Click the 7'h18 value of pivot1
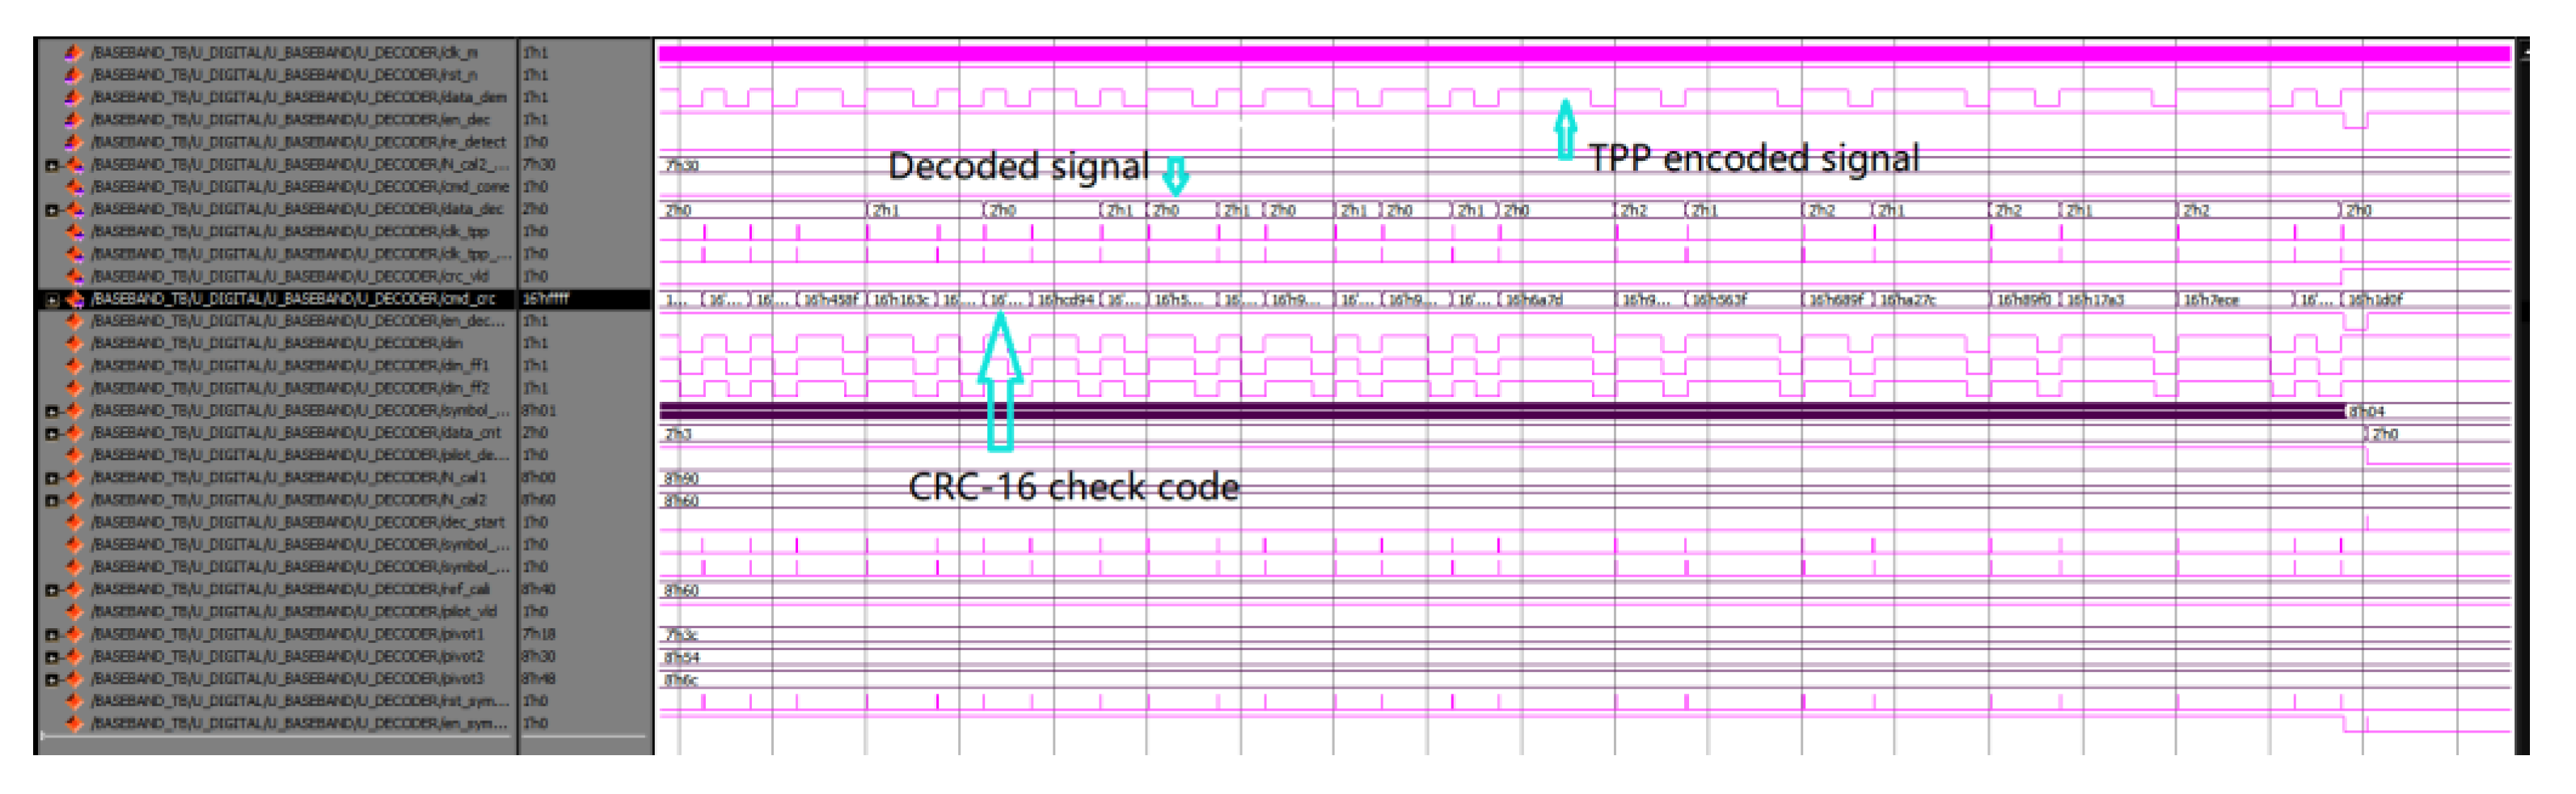This screenshot has width=2576, height=794. pos(539,634)
